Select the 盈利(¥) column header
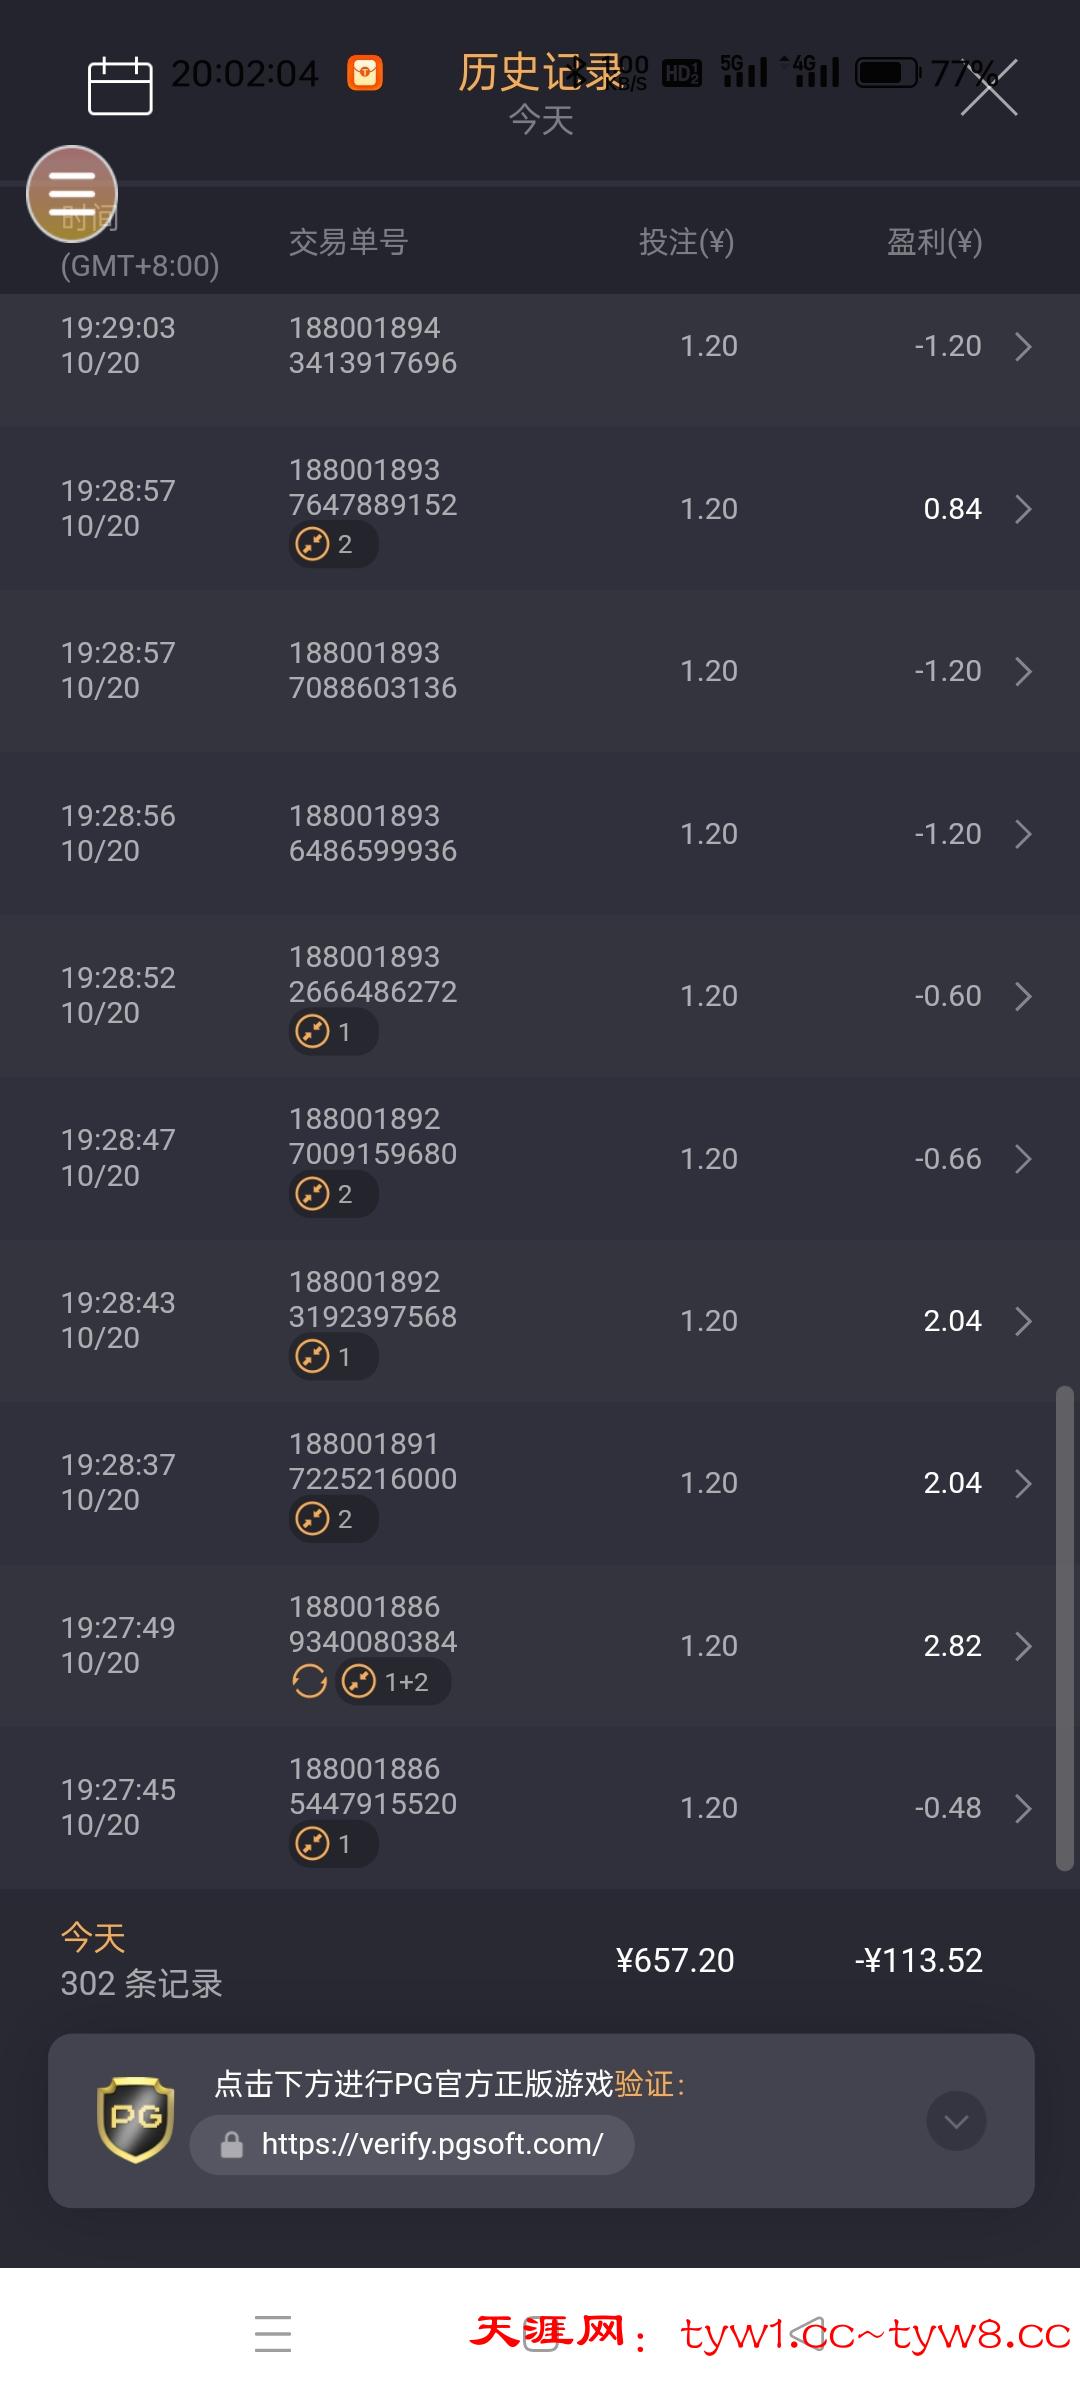This screenshot has width=1080, height=2400. click(x=934, y=242)
